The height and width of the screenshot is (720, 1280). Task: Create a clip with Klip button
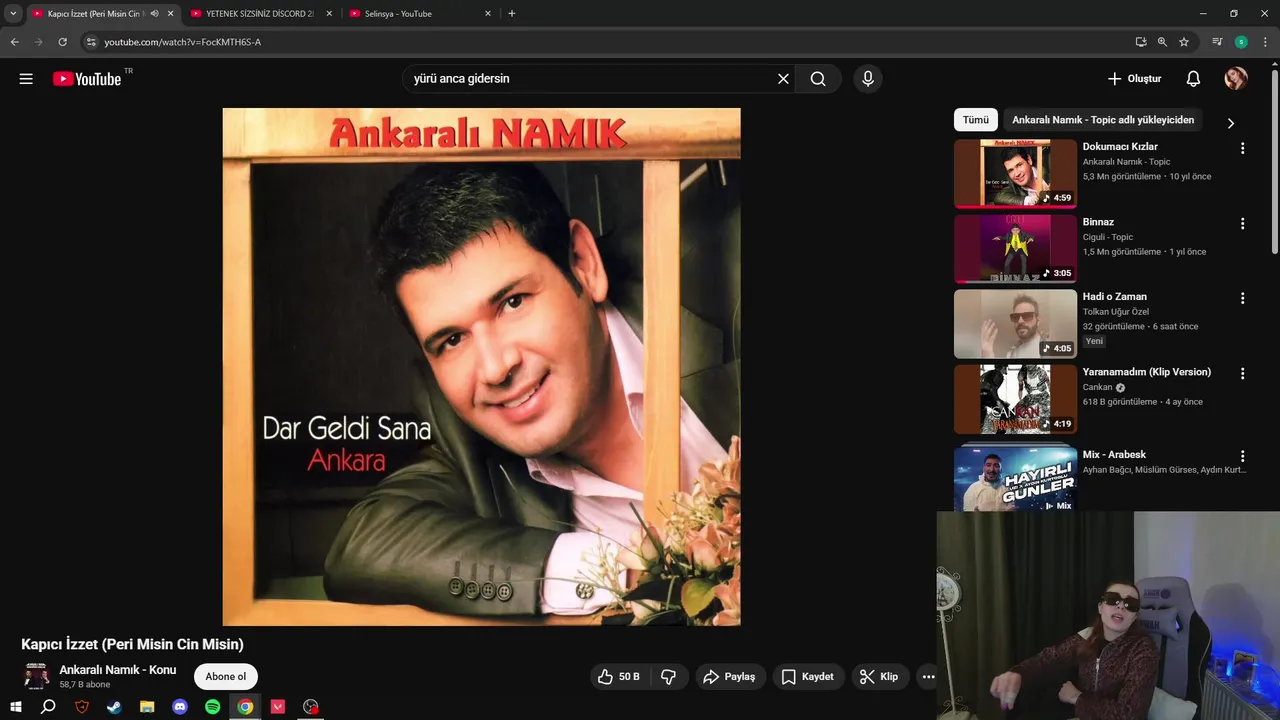(x=879, y=677)
